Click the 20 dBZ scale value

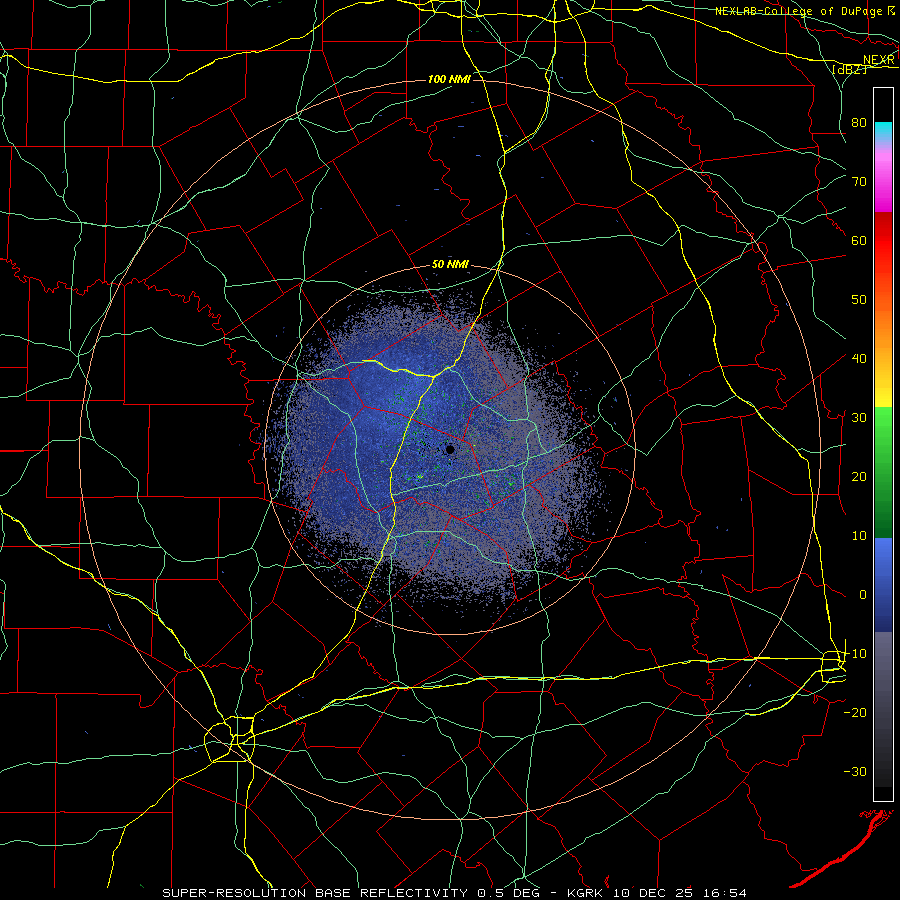point(859,476)
